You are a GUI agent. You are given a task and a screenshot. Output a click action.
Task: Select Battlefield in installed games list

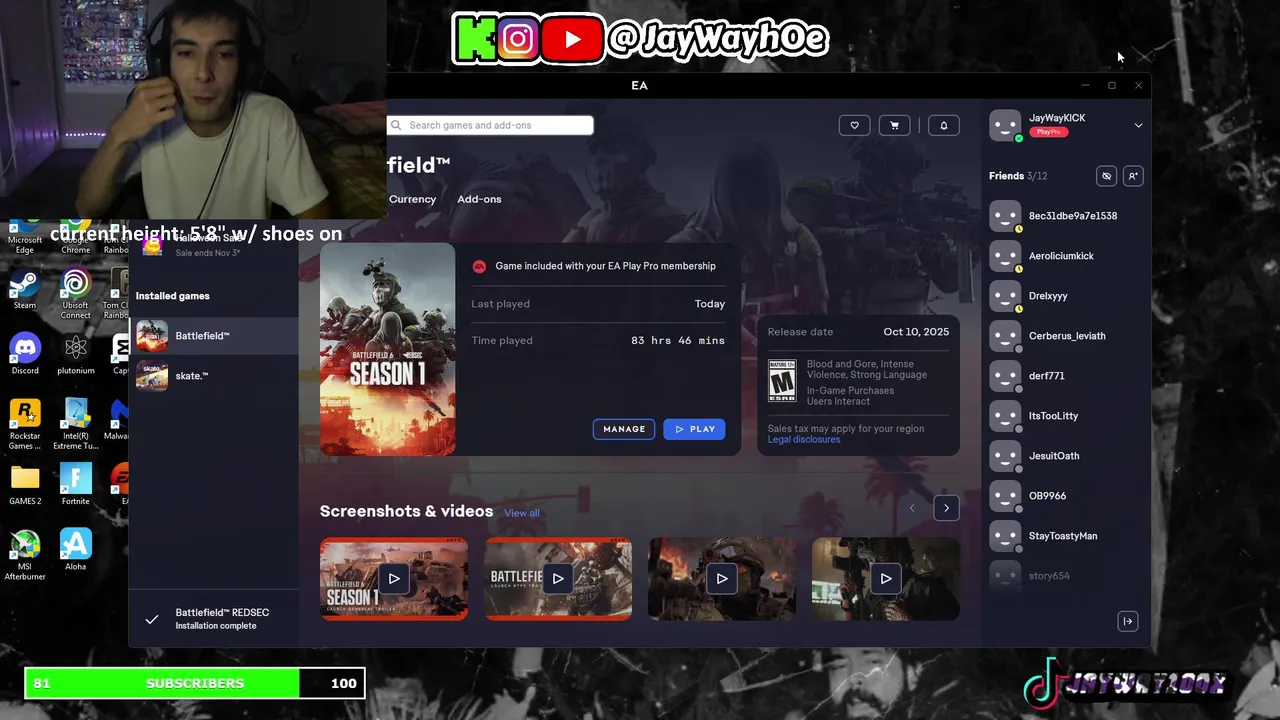tap(214, 336)
